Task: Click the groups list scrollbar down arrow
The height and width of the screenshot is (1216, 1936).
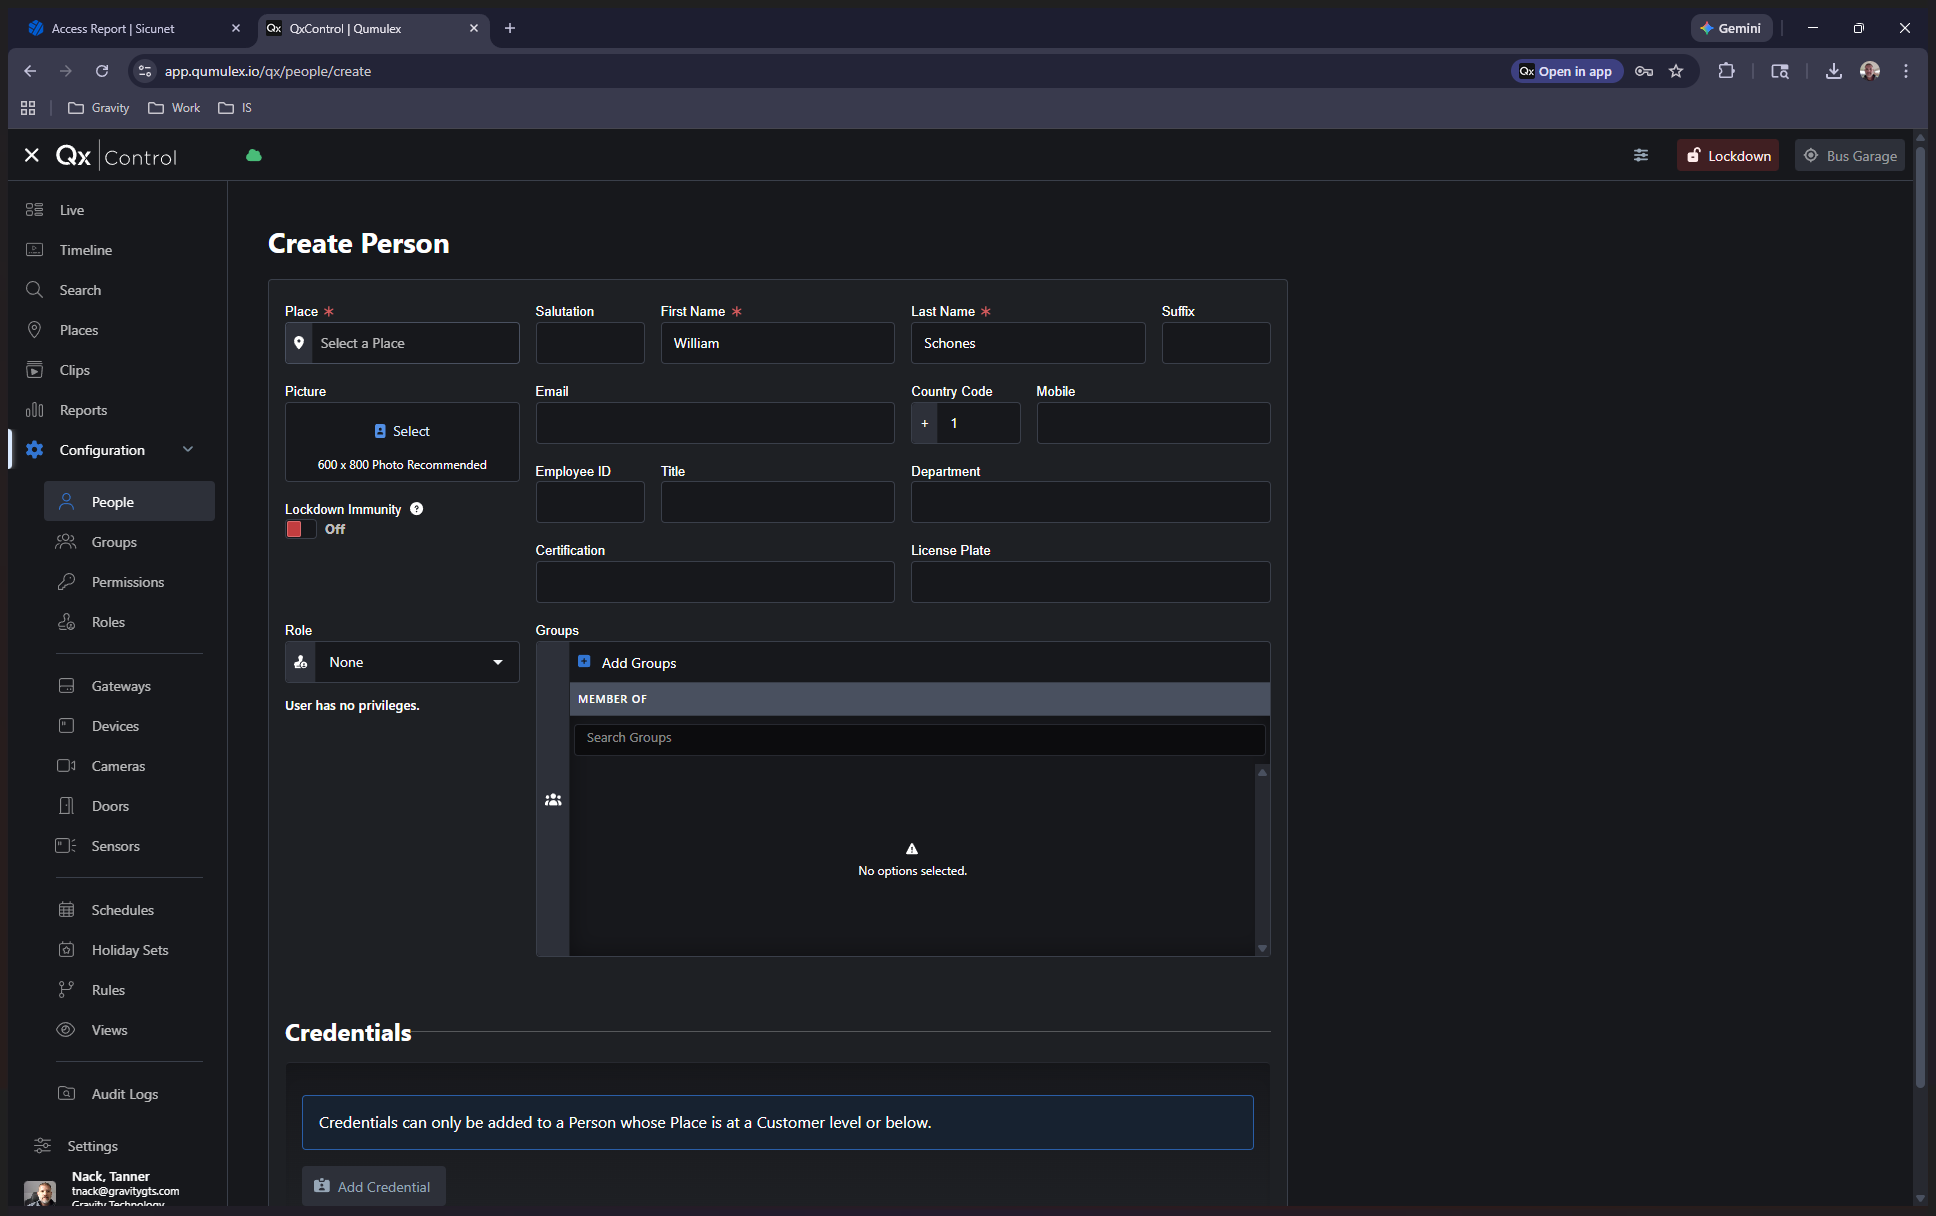Action: point(1262,948)
